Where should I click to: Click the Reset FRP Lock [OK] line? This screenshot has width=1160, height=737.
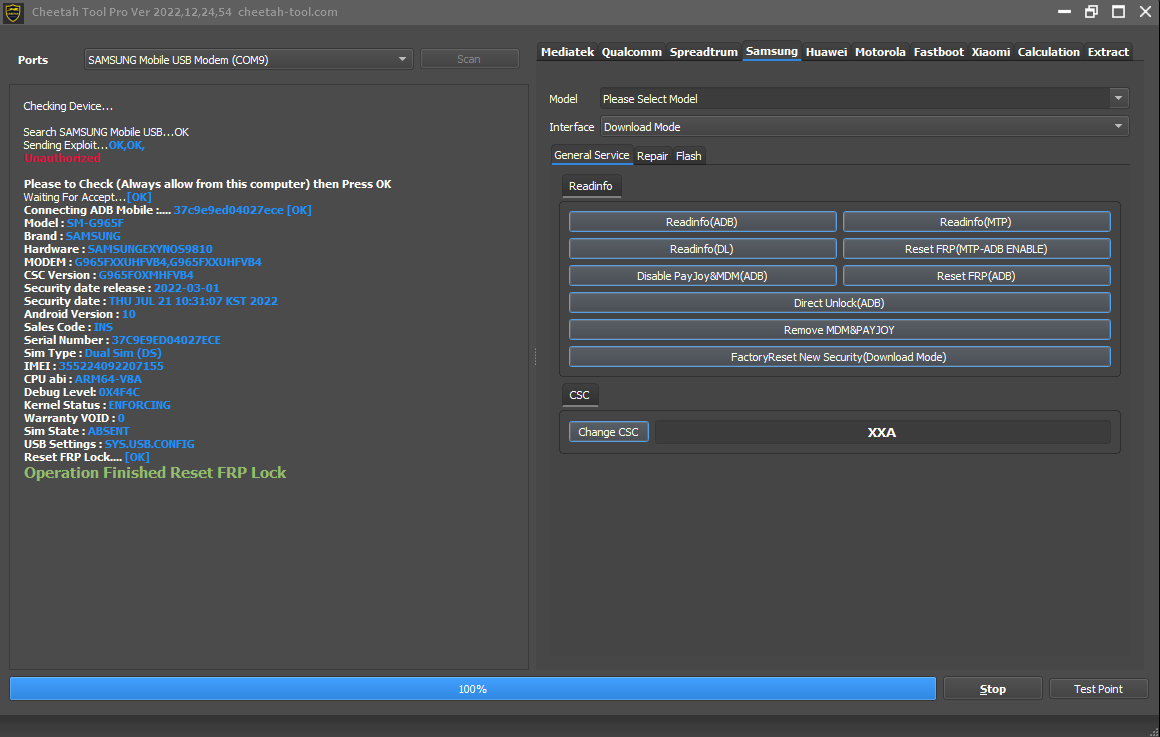87,457
